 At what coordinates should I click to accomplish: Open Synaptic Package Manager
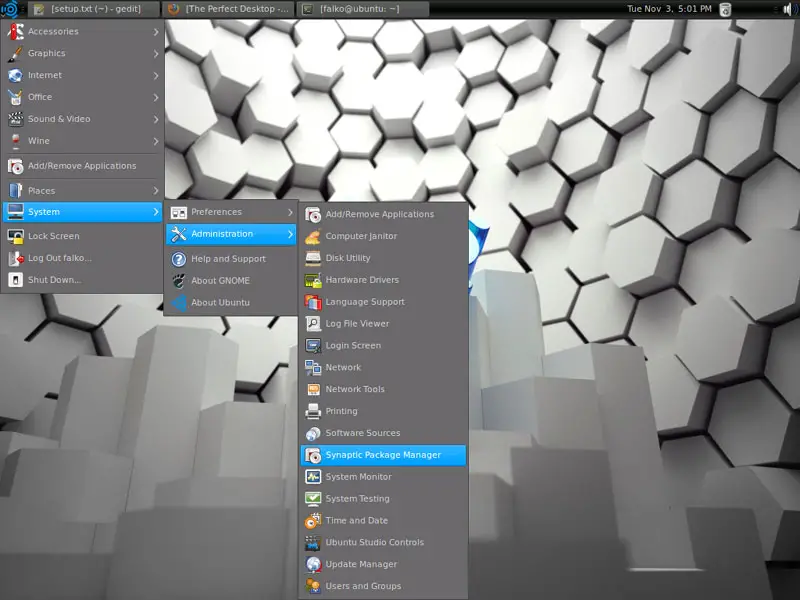[x=383, y=455]
